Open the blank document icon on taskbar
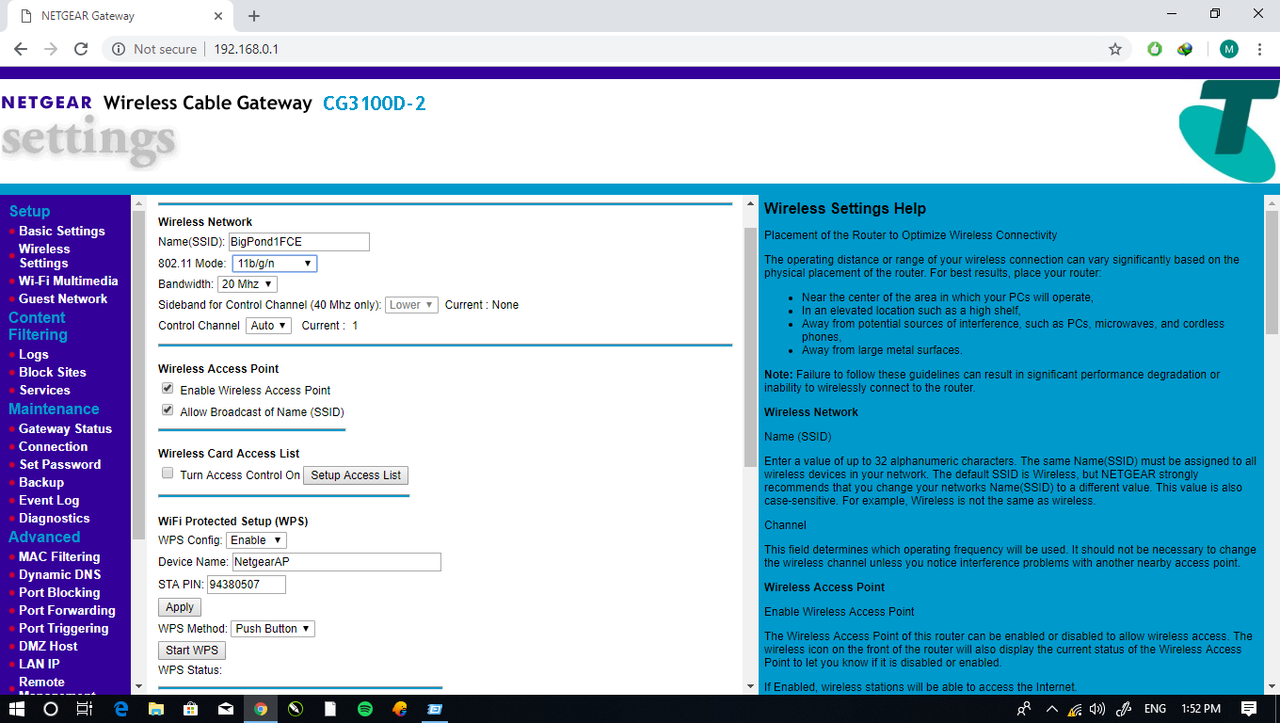Image resolution: width=1280 pixels, height=723 pixels. (x=330, y=709)
